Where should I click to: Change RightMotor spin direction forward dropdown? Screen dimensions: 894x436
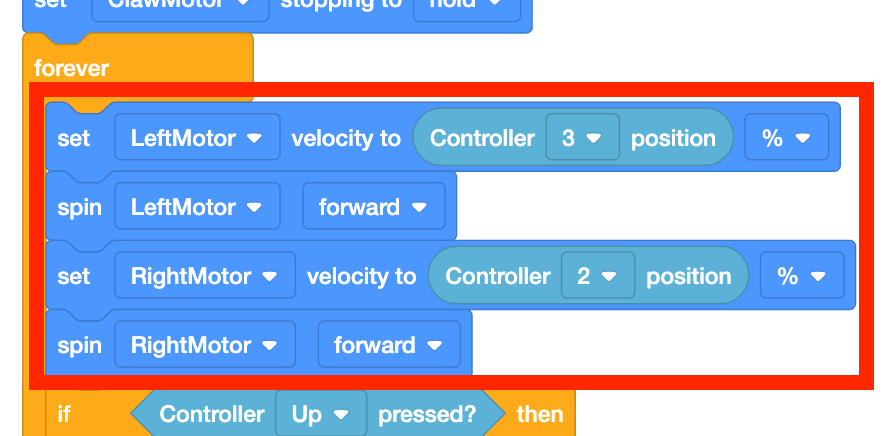coord(388,345)
